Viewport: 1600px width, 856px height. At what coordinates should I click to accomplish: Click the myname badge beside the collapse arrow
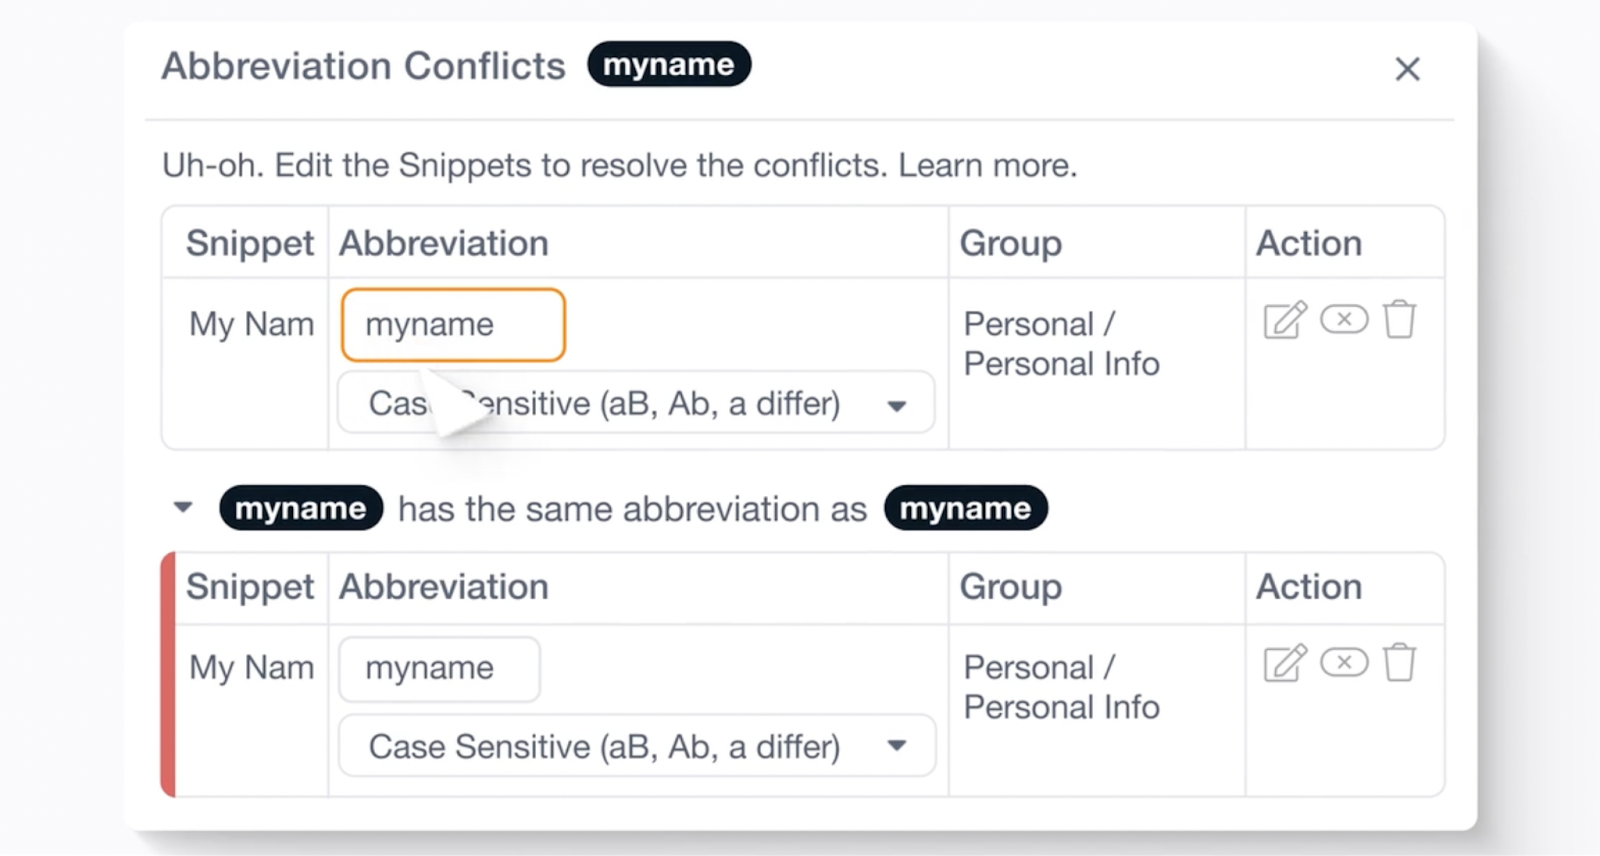pos(301,509)
